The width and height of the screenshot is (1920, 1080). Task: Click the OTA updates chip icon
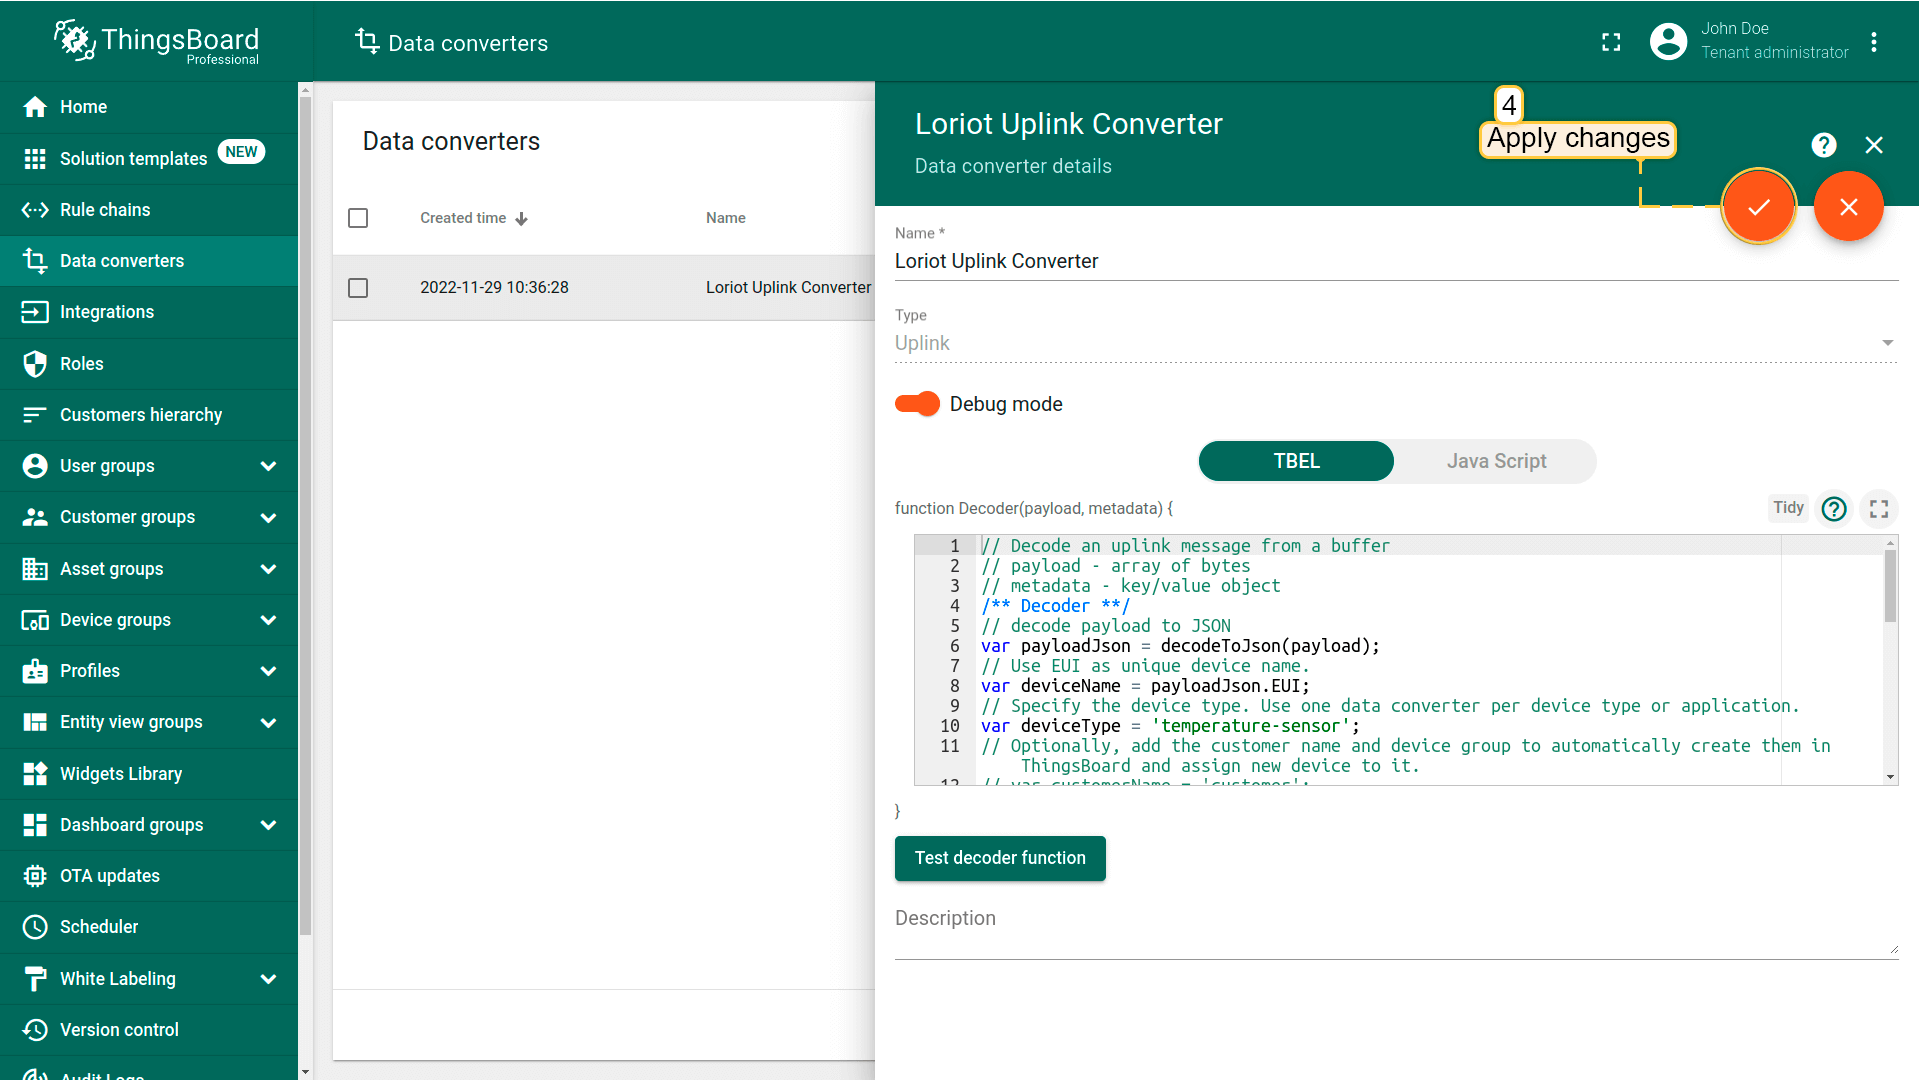point(35,876)
